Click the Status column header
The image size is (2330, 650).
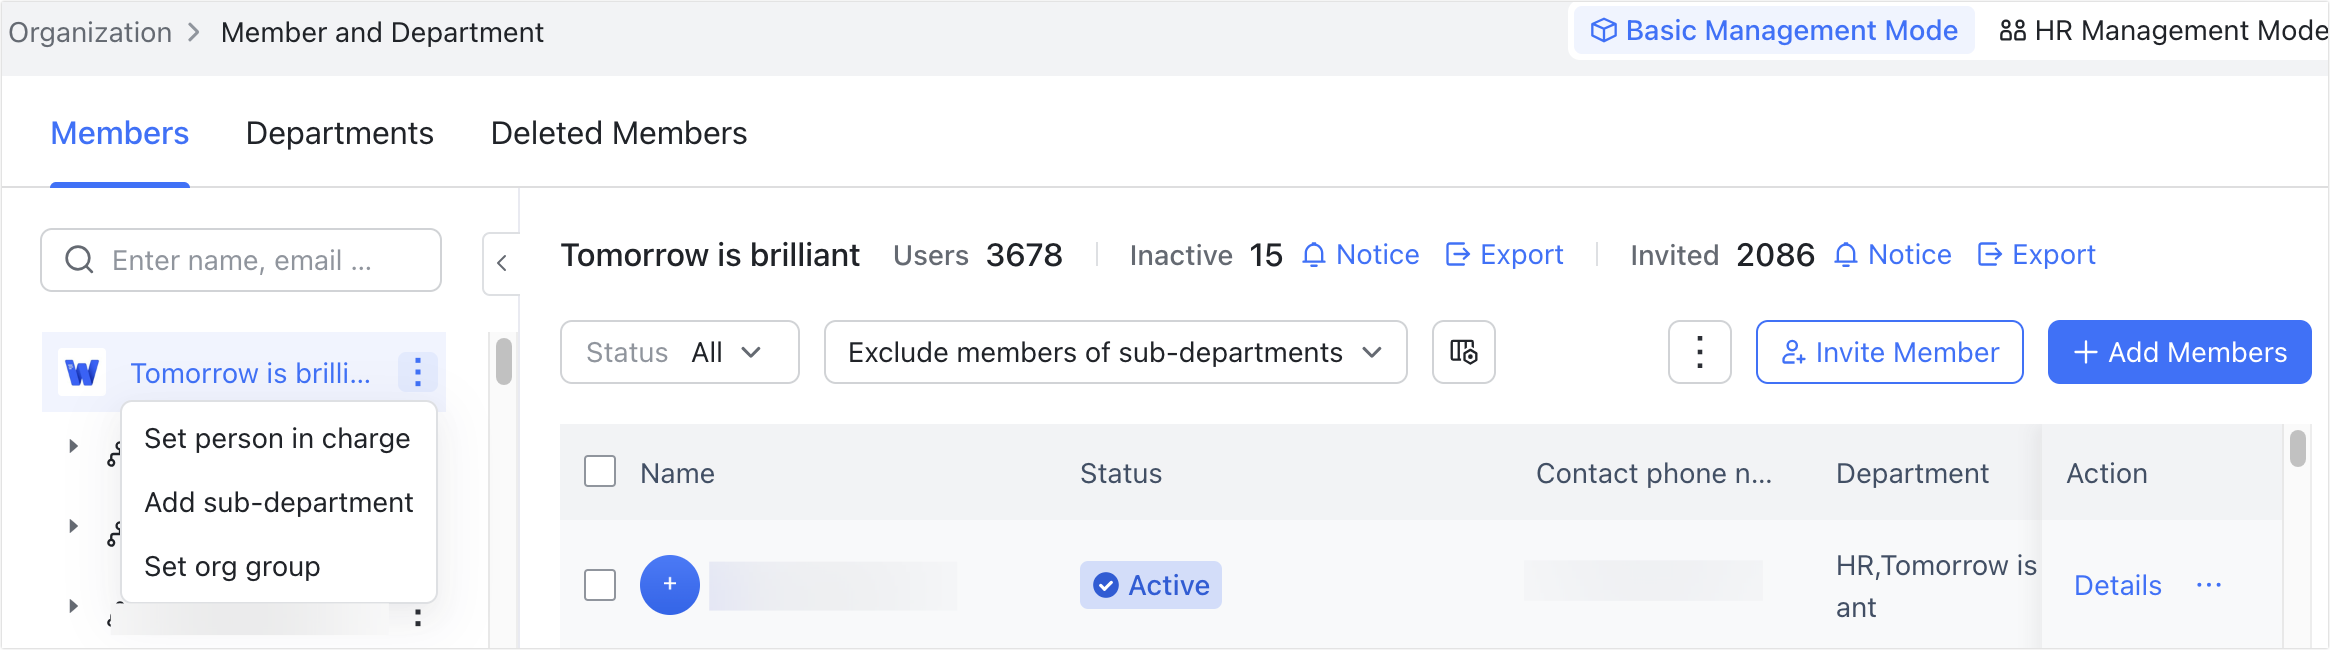click(x=1121, y=473)
